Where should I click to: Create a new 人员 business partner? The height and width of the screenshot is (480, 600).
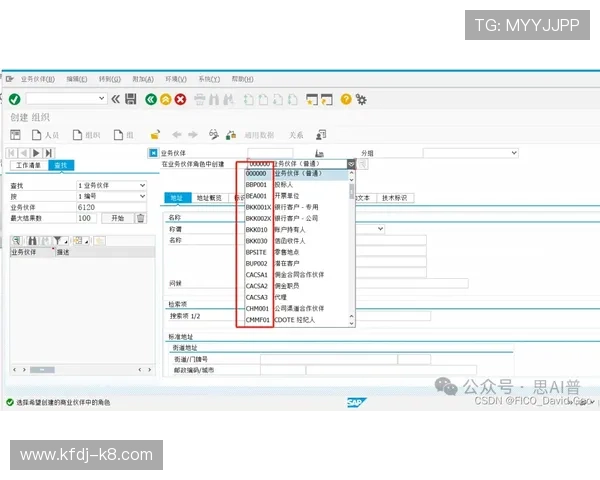pyautogui.click(x=45, y=135)
